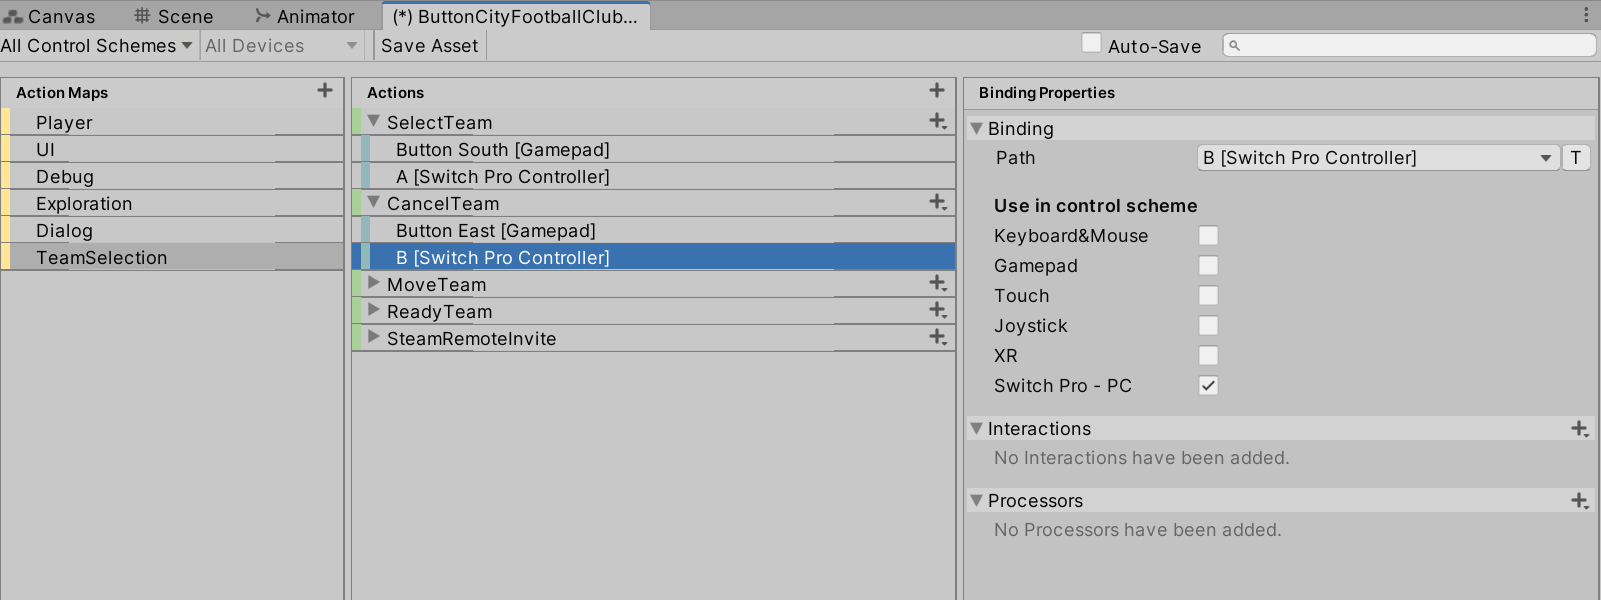
Task: Switch to the Animator tab
Action: point(304,16)
